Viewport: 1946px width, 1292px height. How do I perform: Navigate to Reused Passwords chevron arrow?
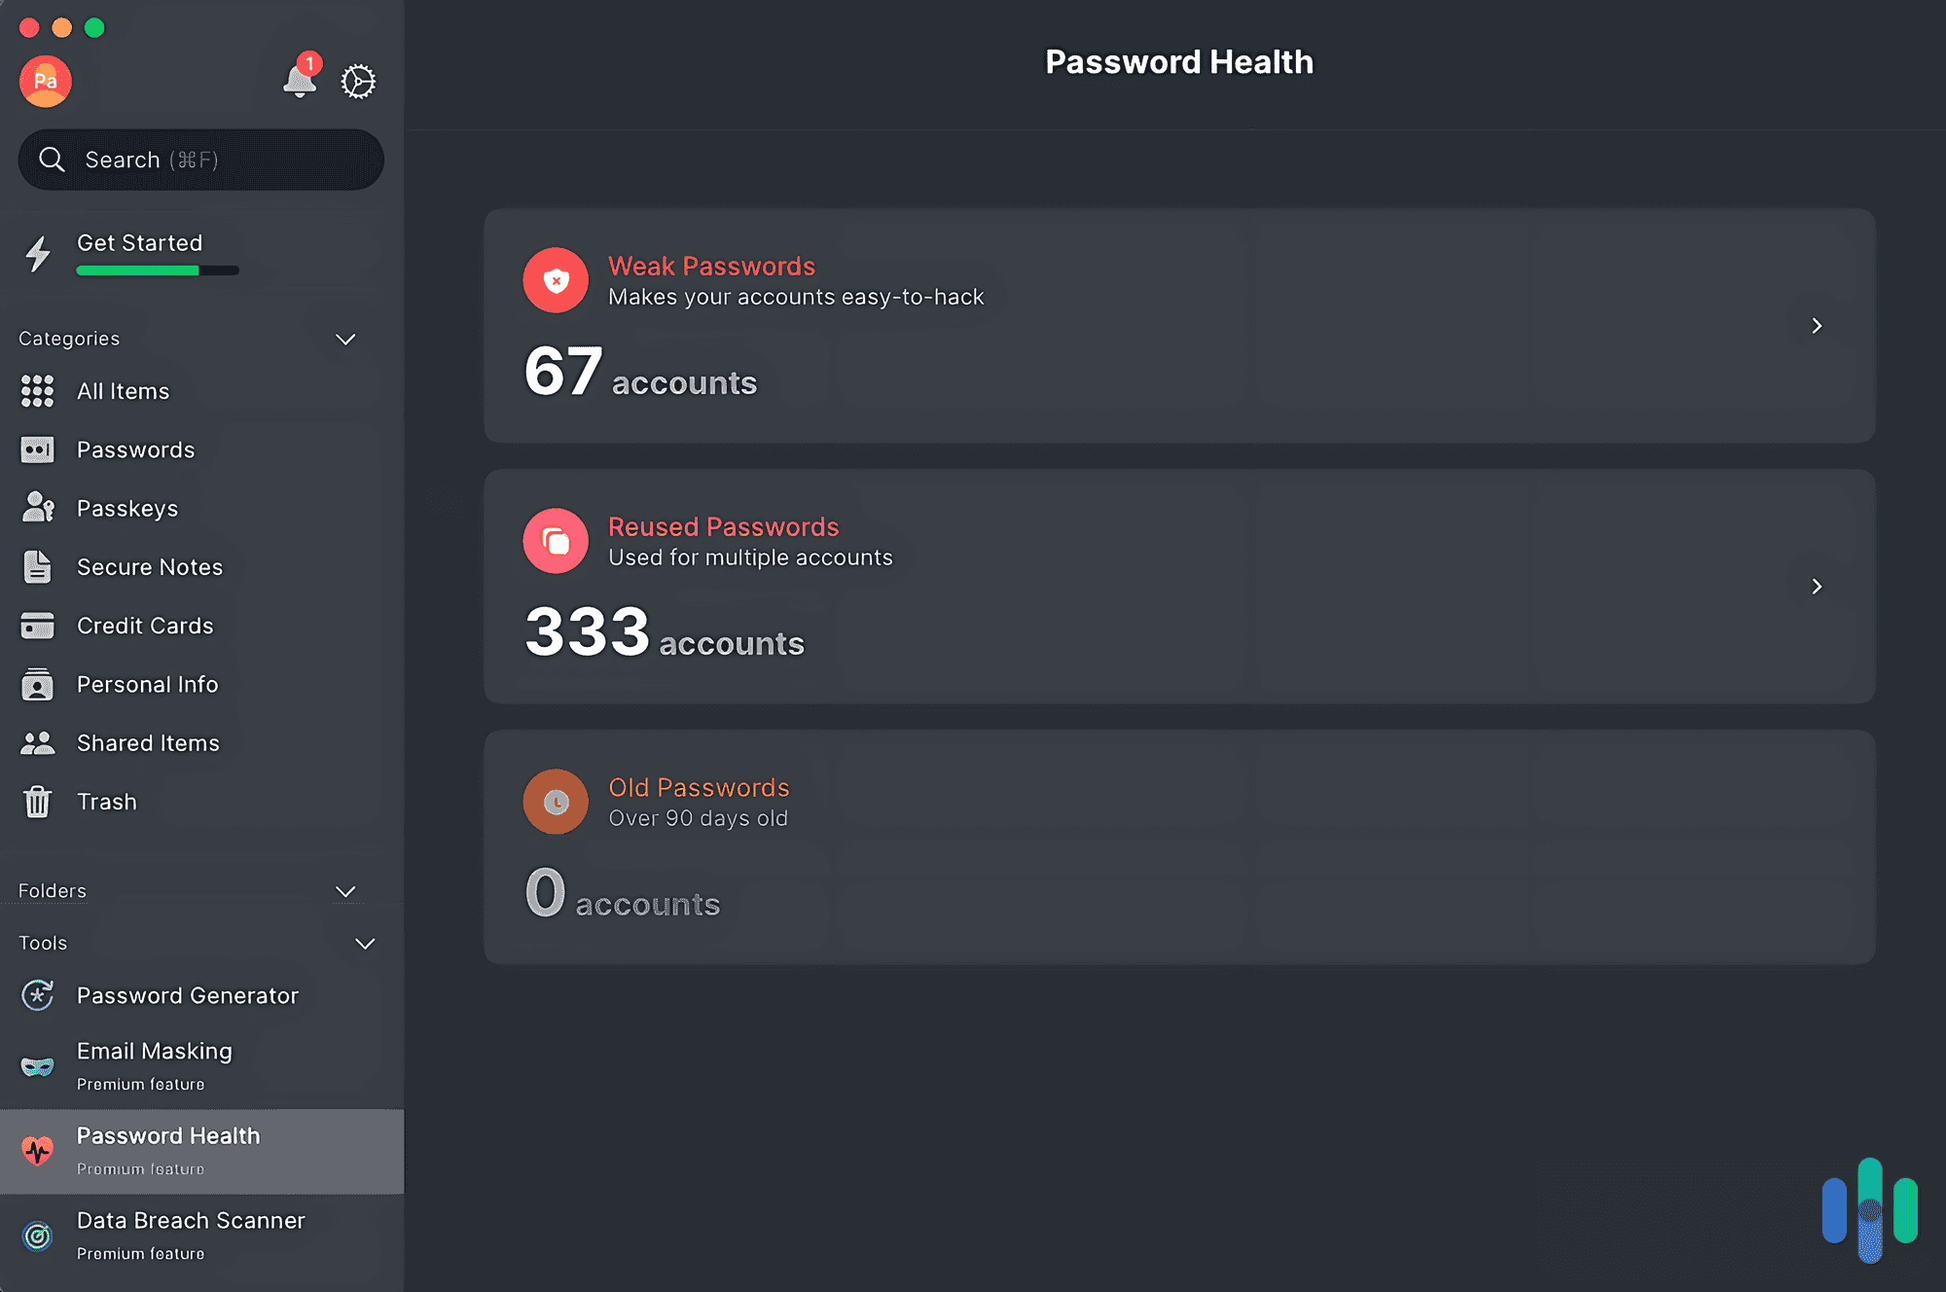(1816, 585)
